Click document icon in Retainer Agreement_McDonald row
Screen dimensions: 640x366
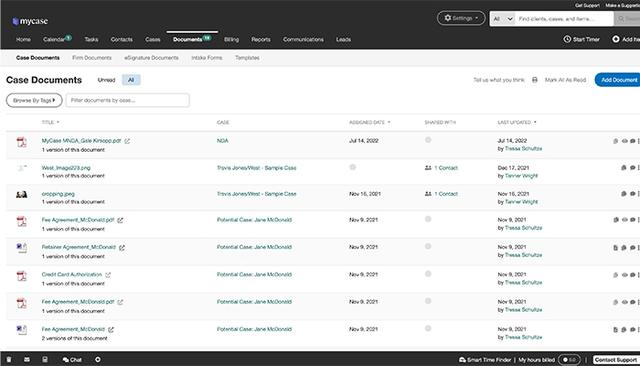coord(616,248)
